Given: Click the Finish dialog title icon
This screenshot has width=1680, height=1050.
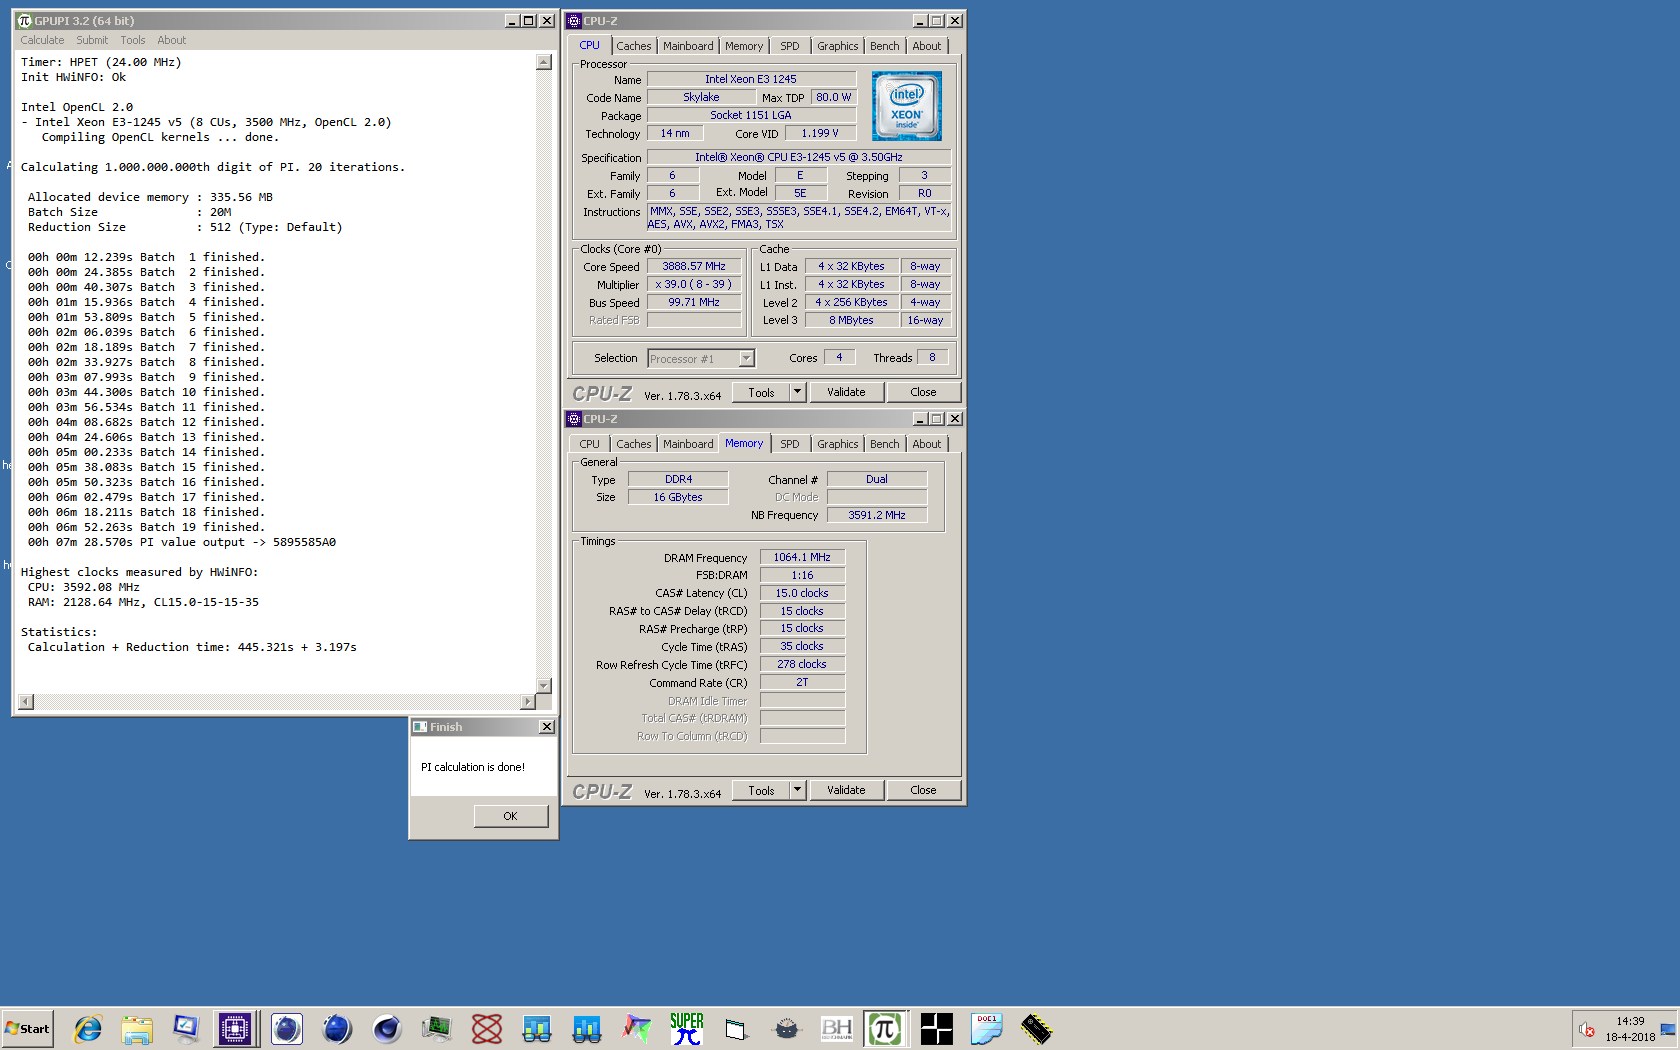Looking at the screenshot, I should (x=420, y=727).
